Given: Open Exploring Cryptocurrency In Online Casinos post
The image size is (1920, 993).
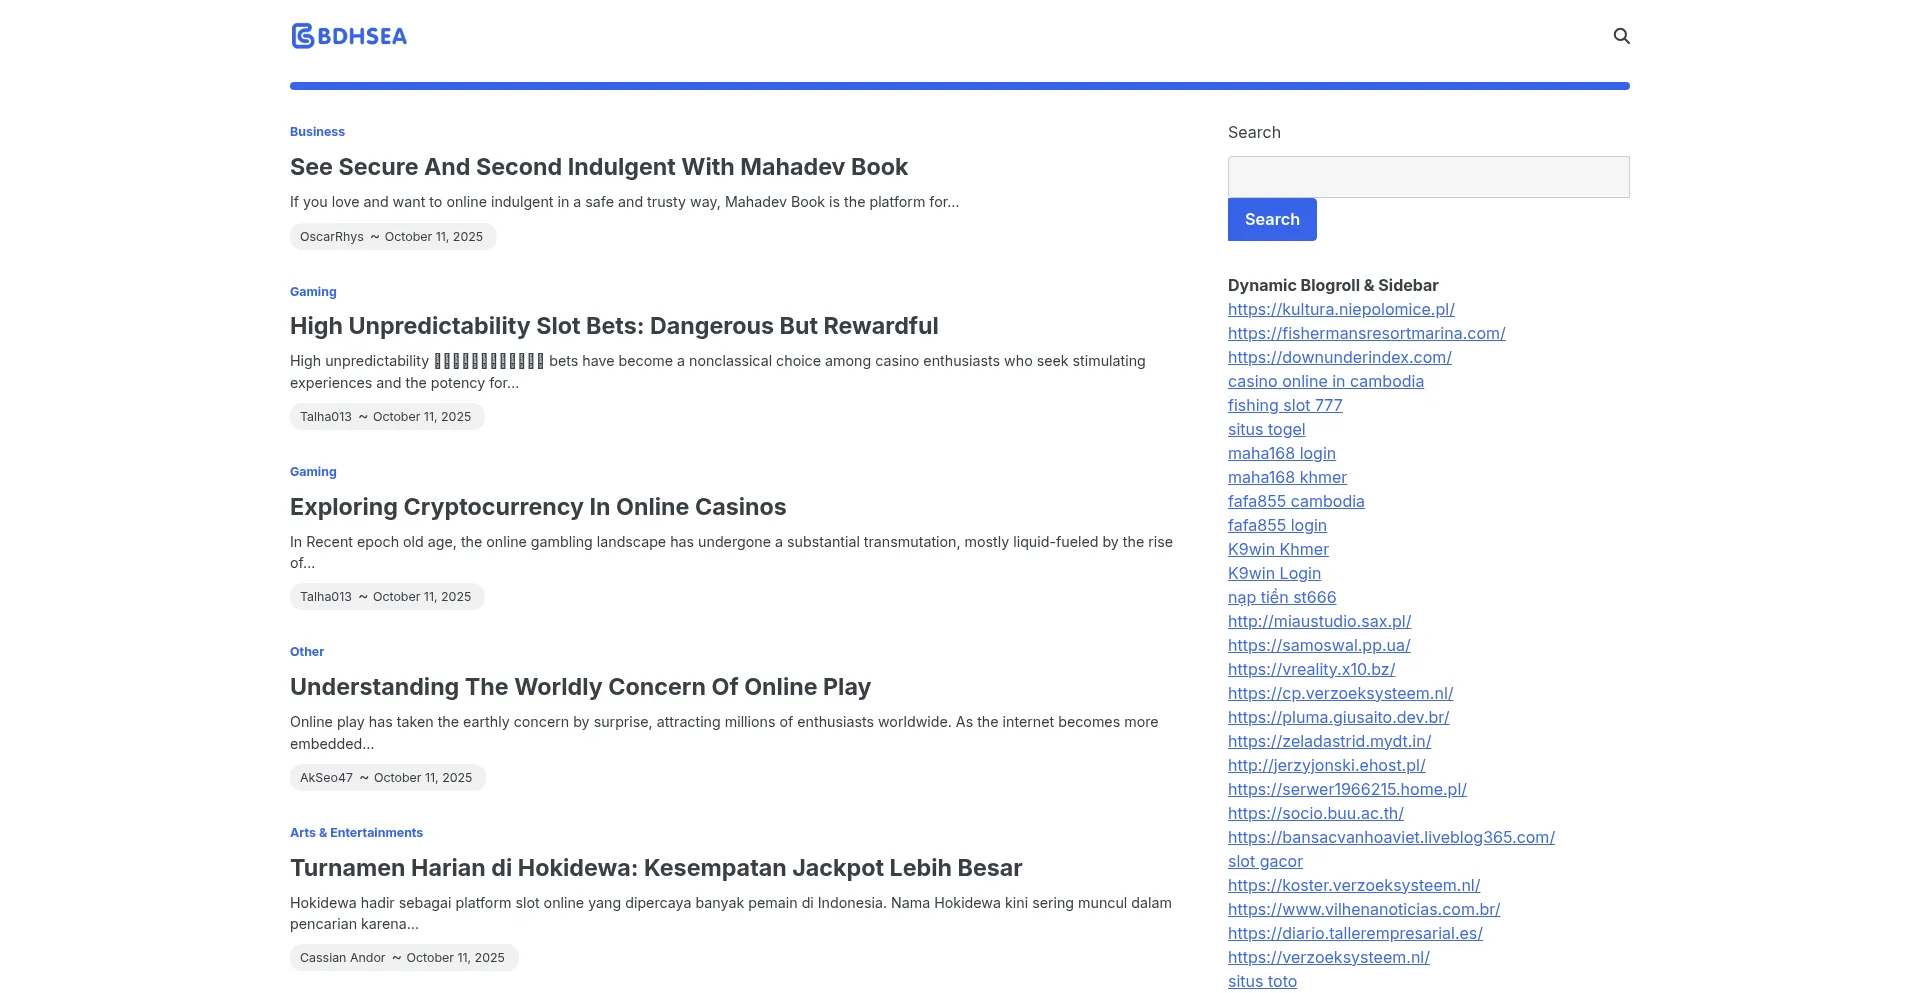Looking at the screenshot, I should click(x=537, y=507).
